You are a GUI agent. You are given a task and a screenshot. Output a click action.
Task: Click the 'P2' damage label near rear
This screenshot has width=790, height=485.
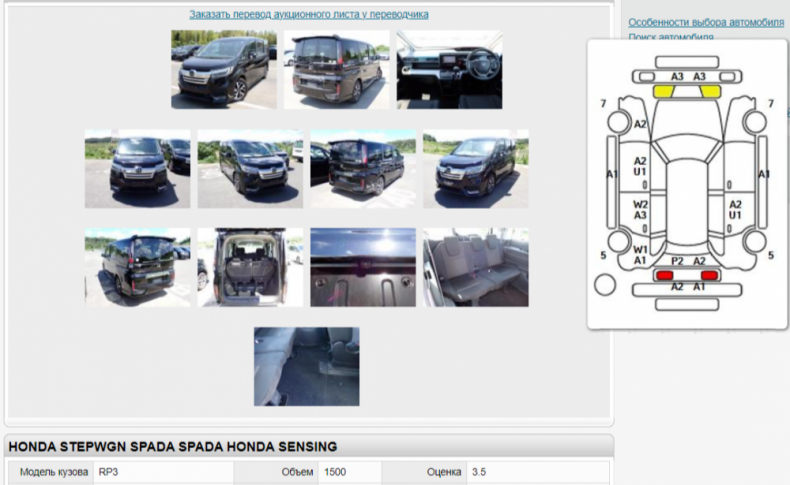(x=677, y=261)
